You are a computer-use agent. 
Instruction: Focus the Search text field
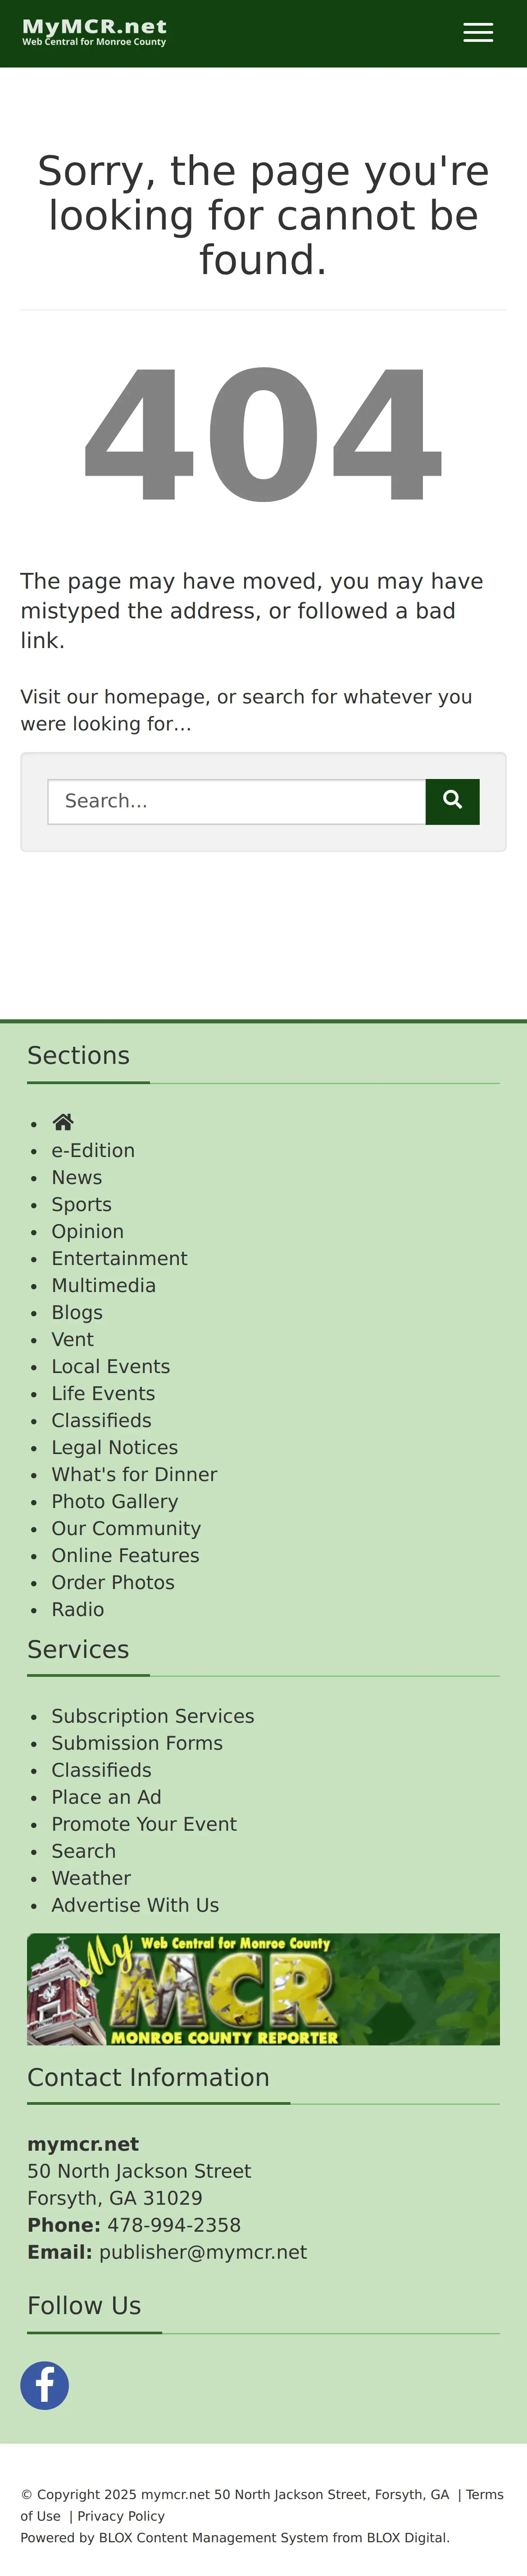point(237,801)
